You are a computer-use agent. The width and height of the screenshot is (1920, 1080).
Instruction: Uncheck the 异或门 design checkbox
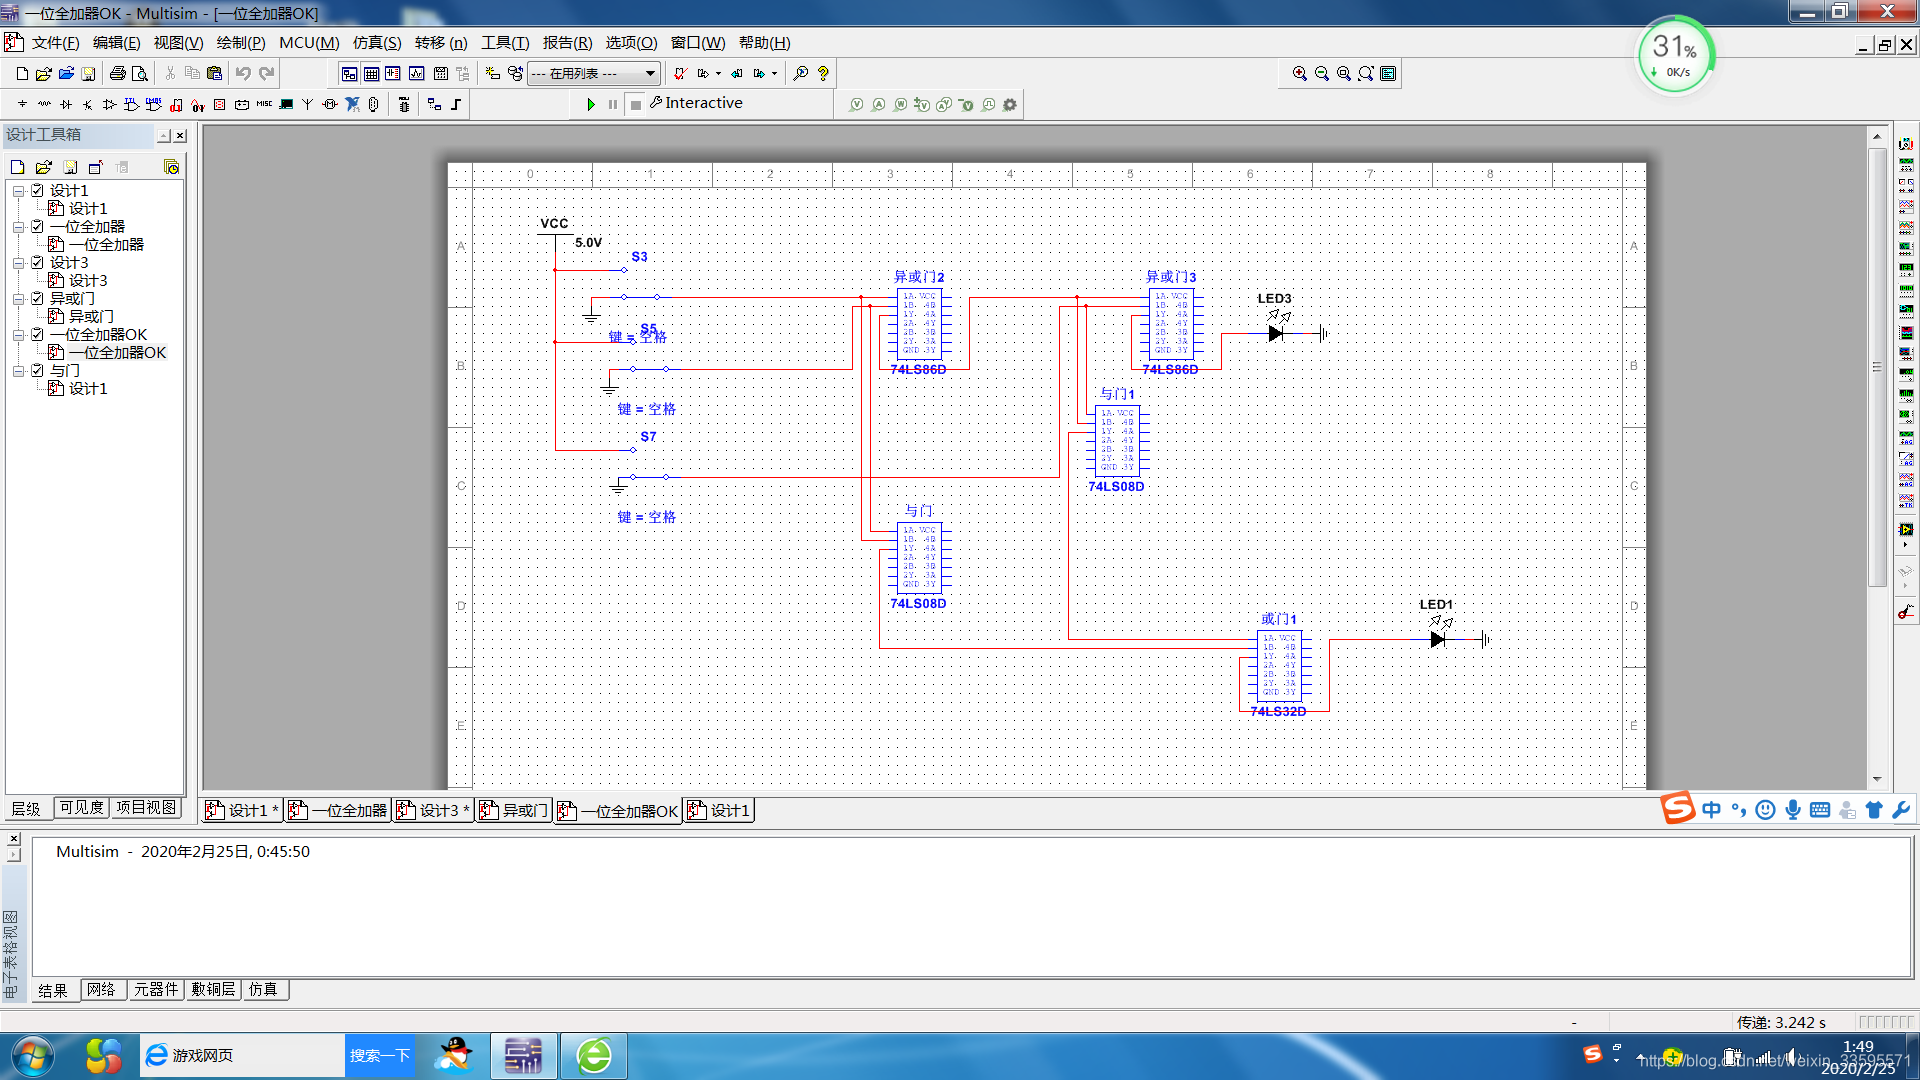tap(38, 298)
